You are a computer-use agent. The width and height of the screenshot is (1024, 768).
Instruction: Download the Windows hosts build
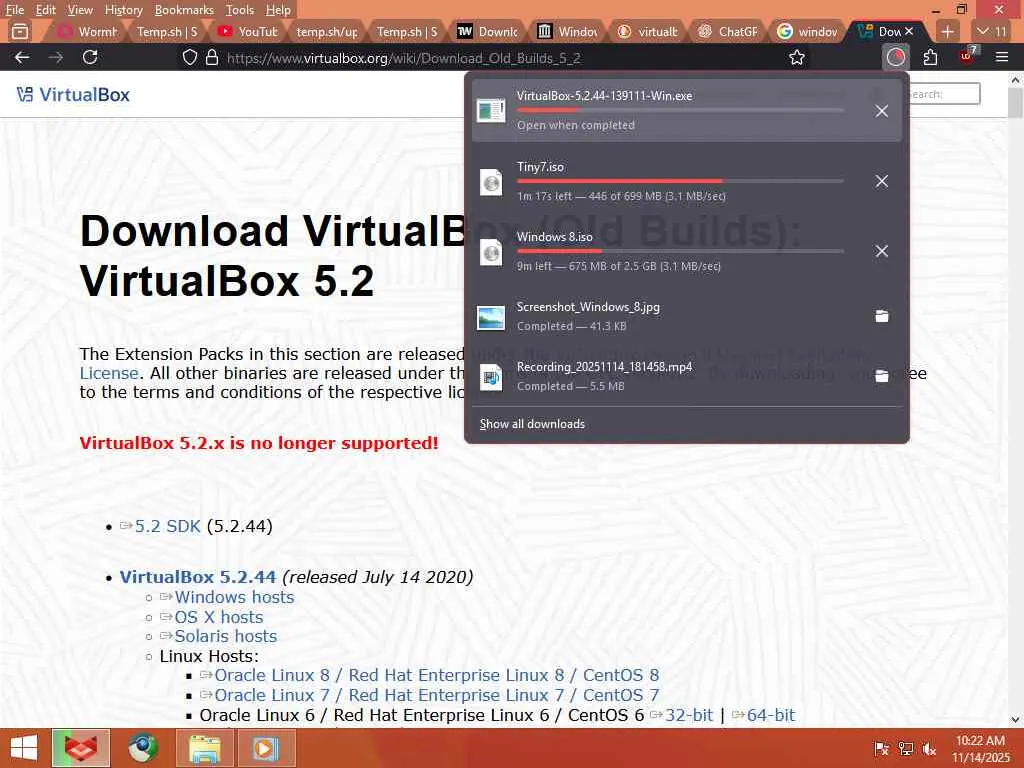234,597
